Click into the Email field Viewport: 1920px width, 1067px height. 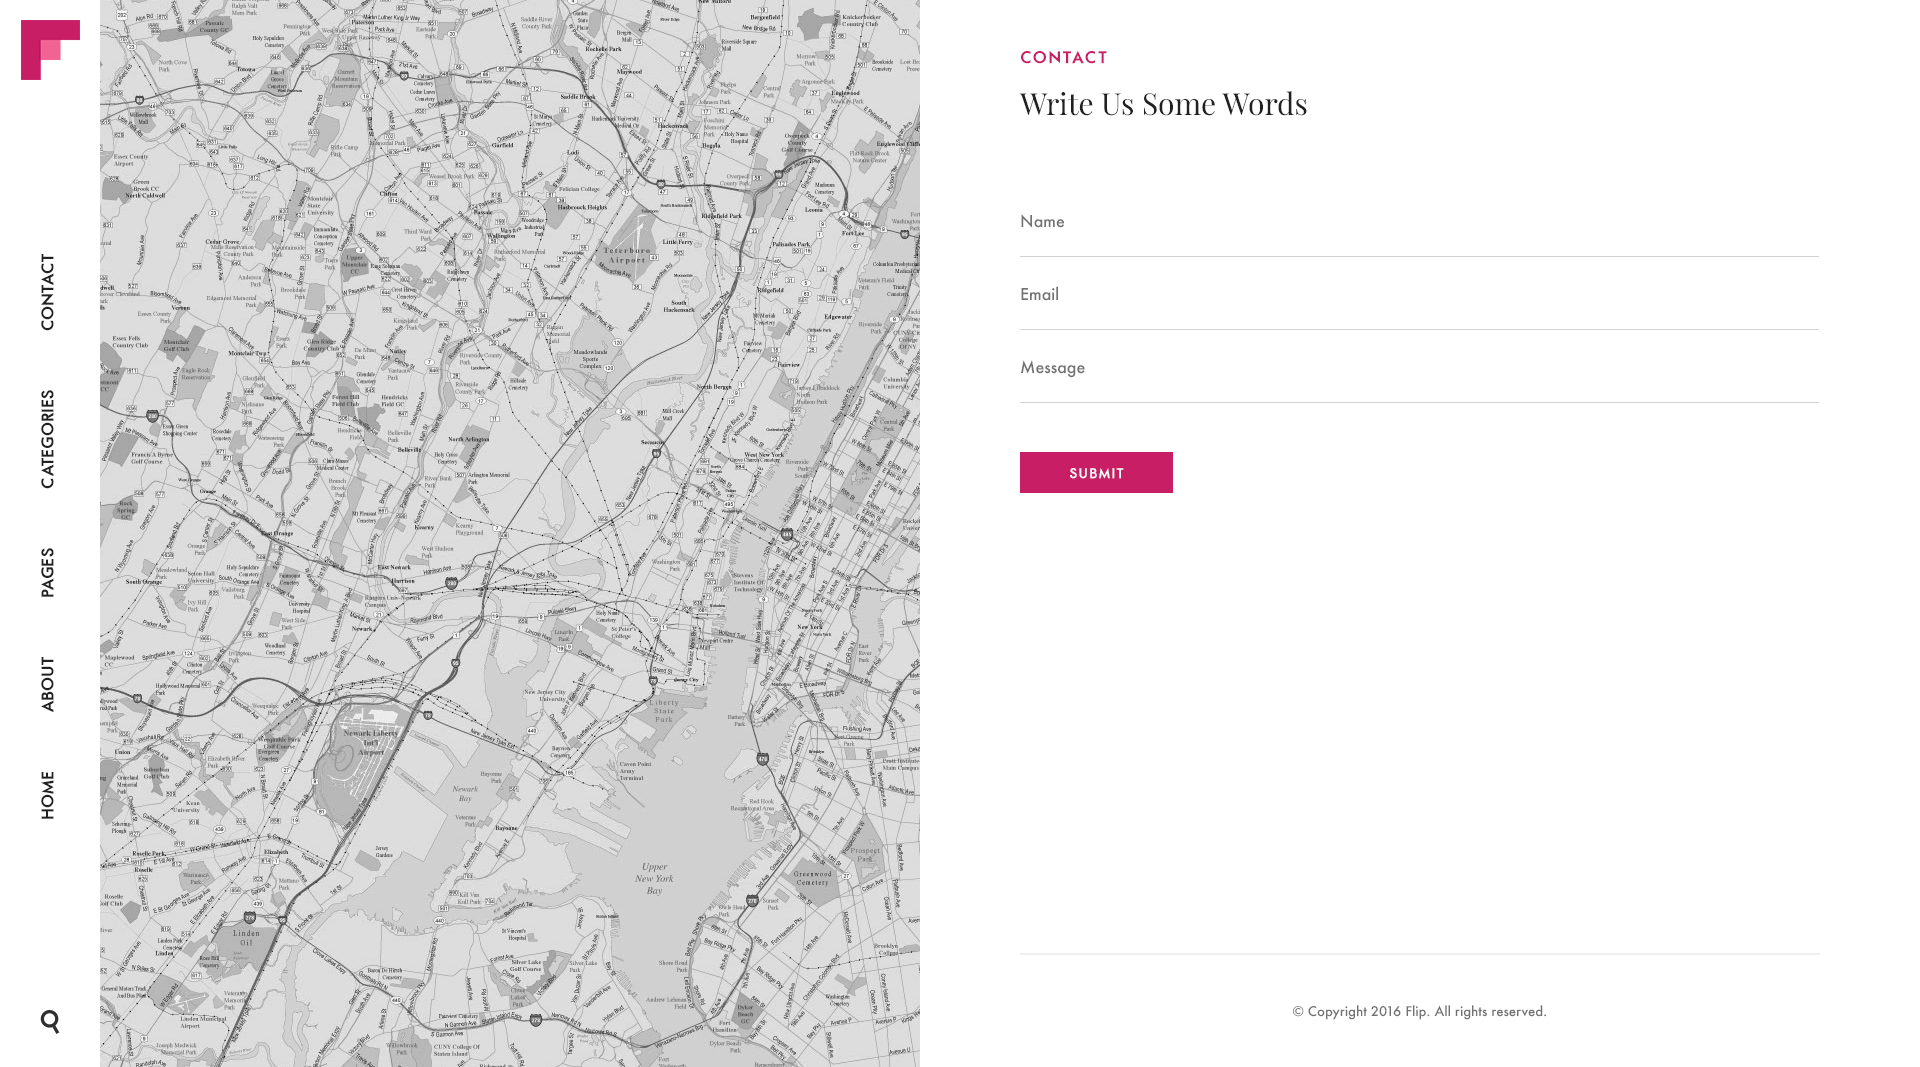click(1419, 294)
